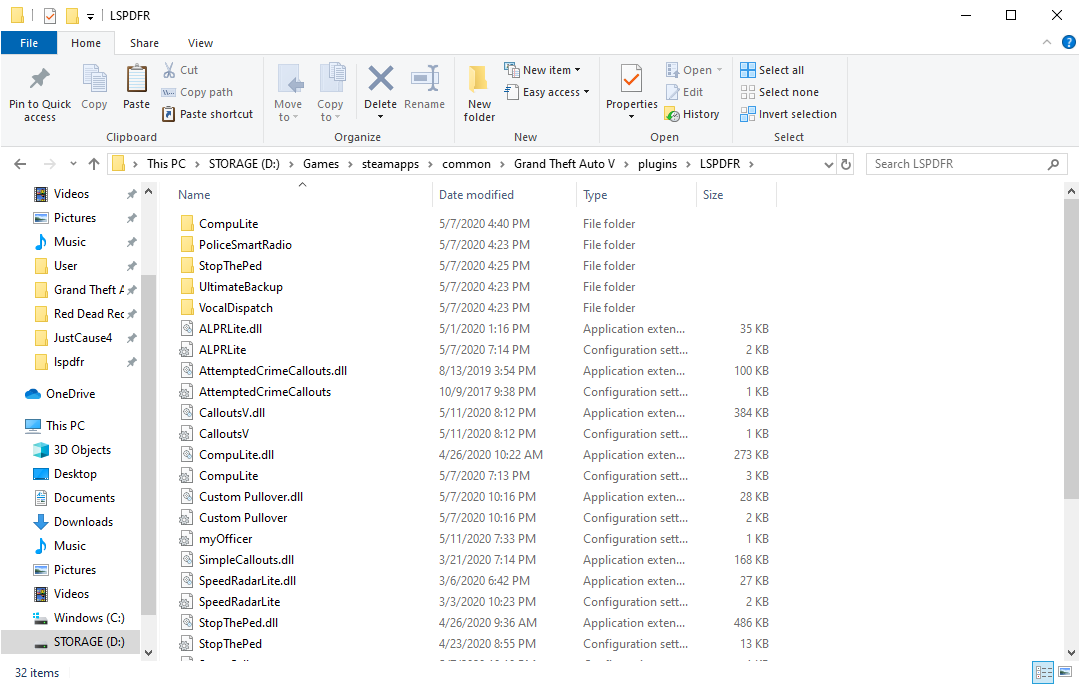The image size is (1079, 684).
Task: Sort by Date modified column header
Action: (504, 195)
